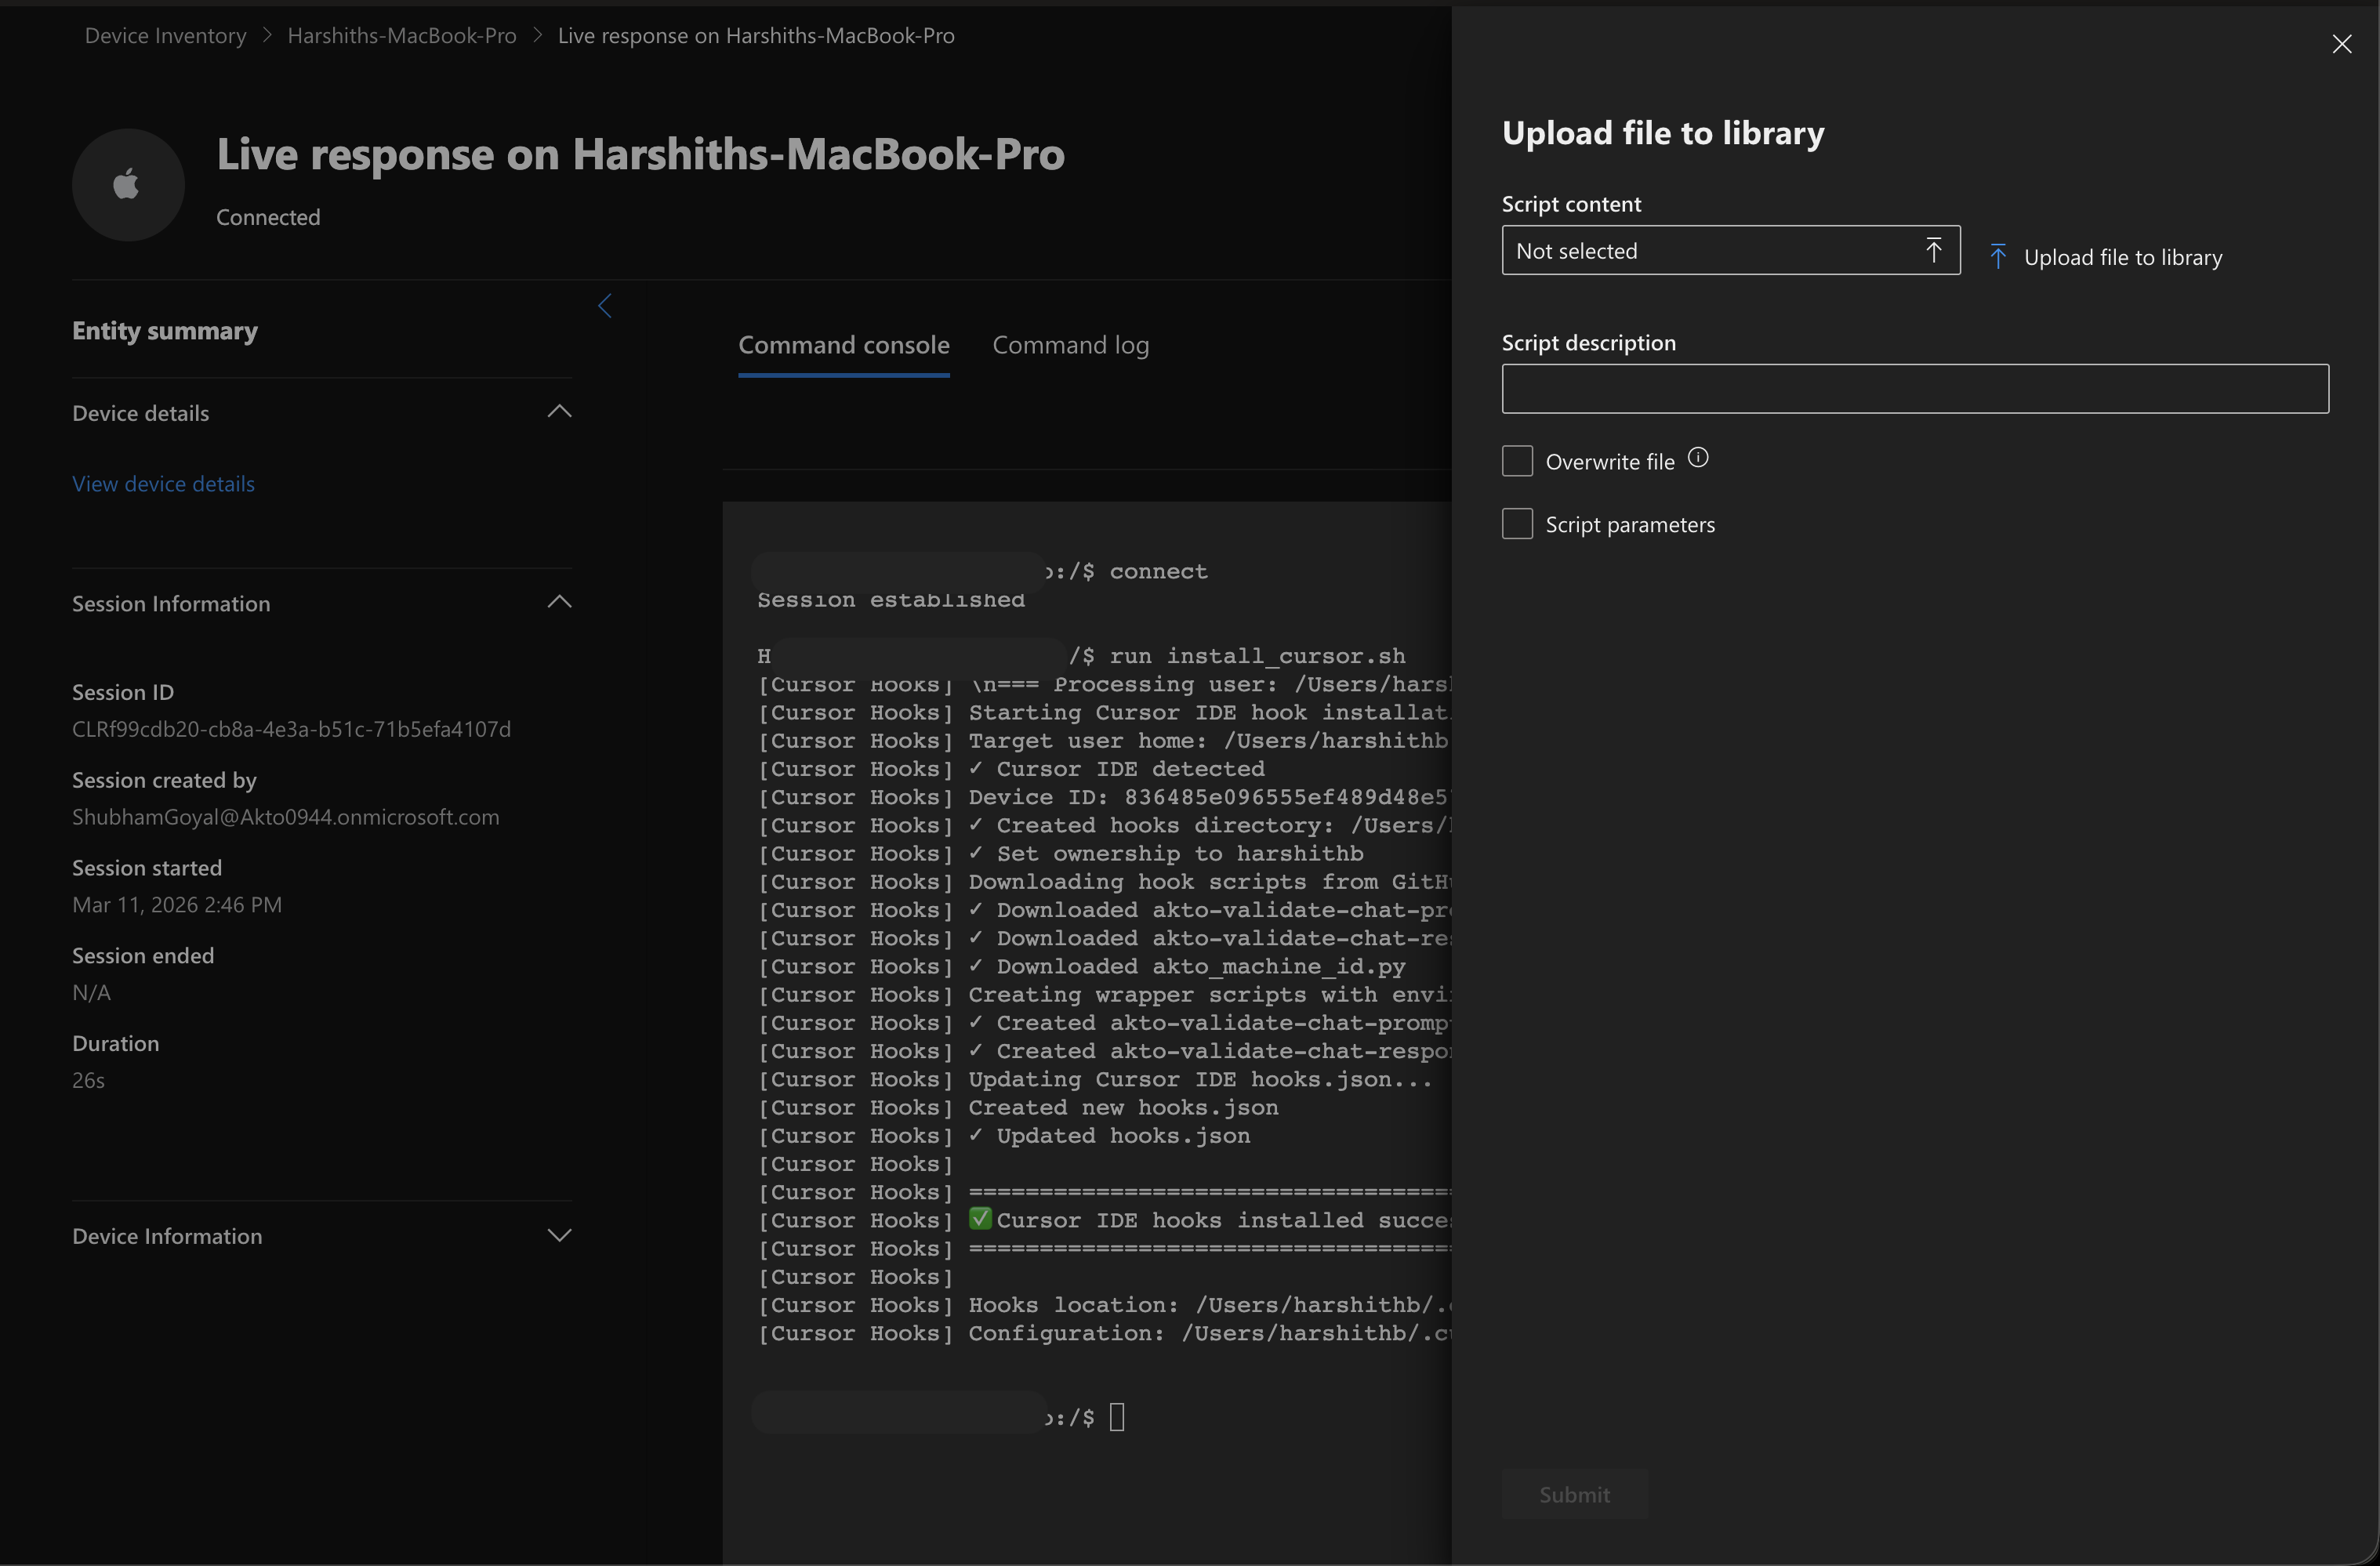The width and height of the screenshot is (2380, 1566).
Task: Collapse the Entity summary panel with the blue chevron
Action: pos(604,306)
